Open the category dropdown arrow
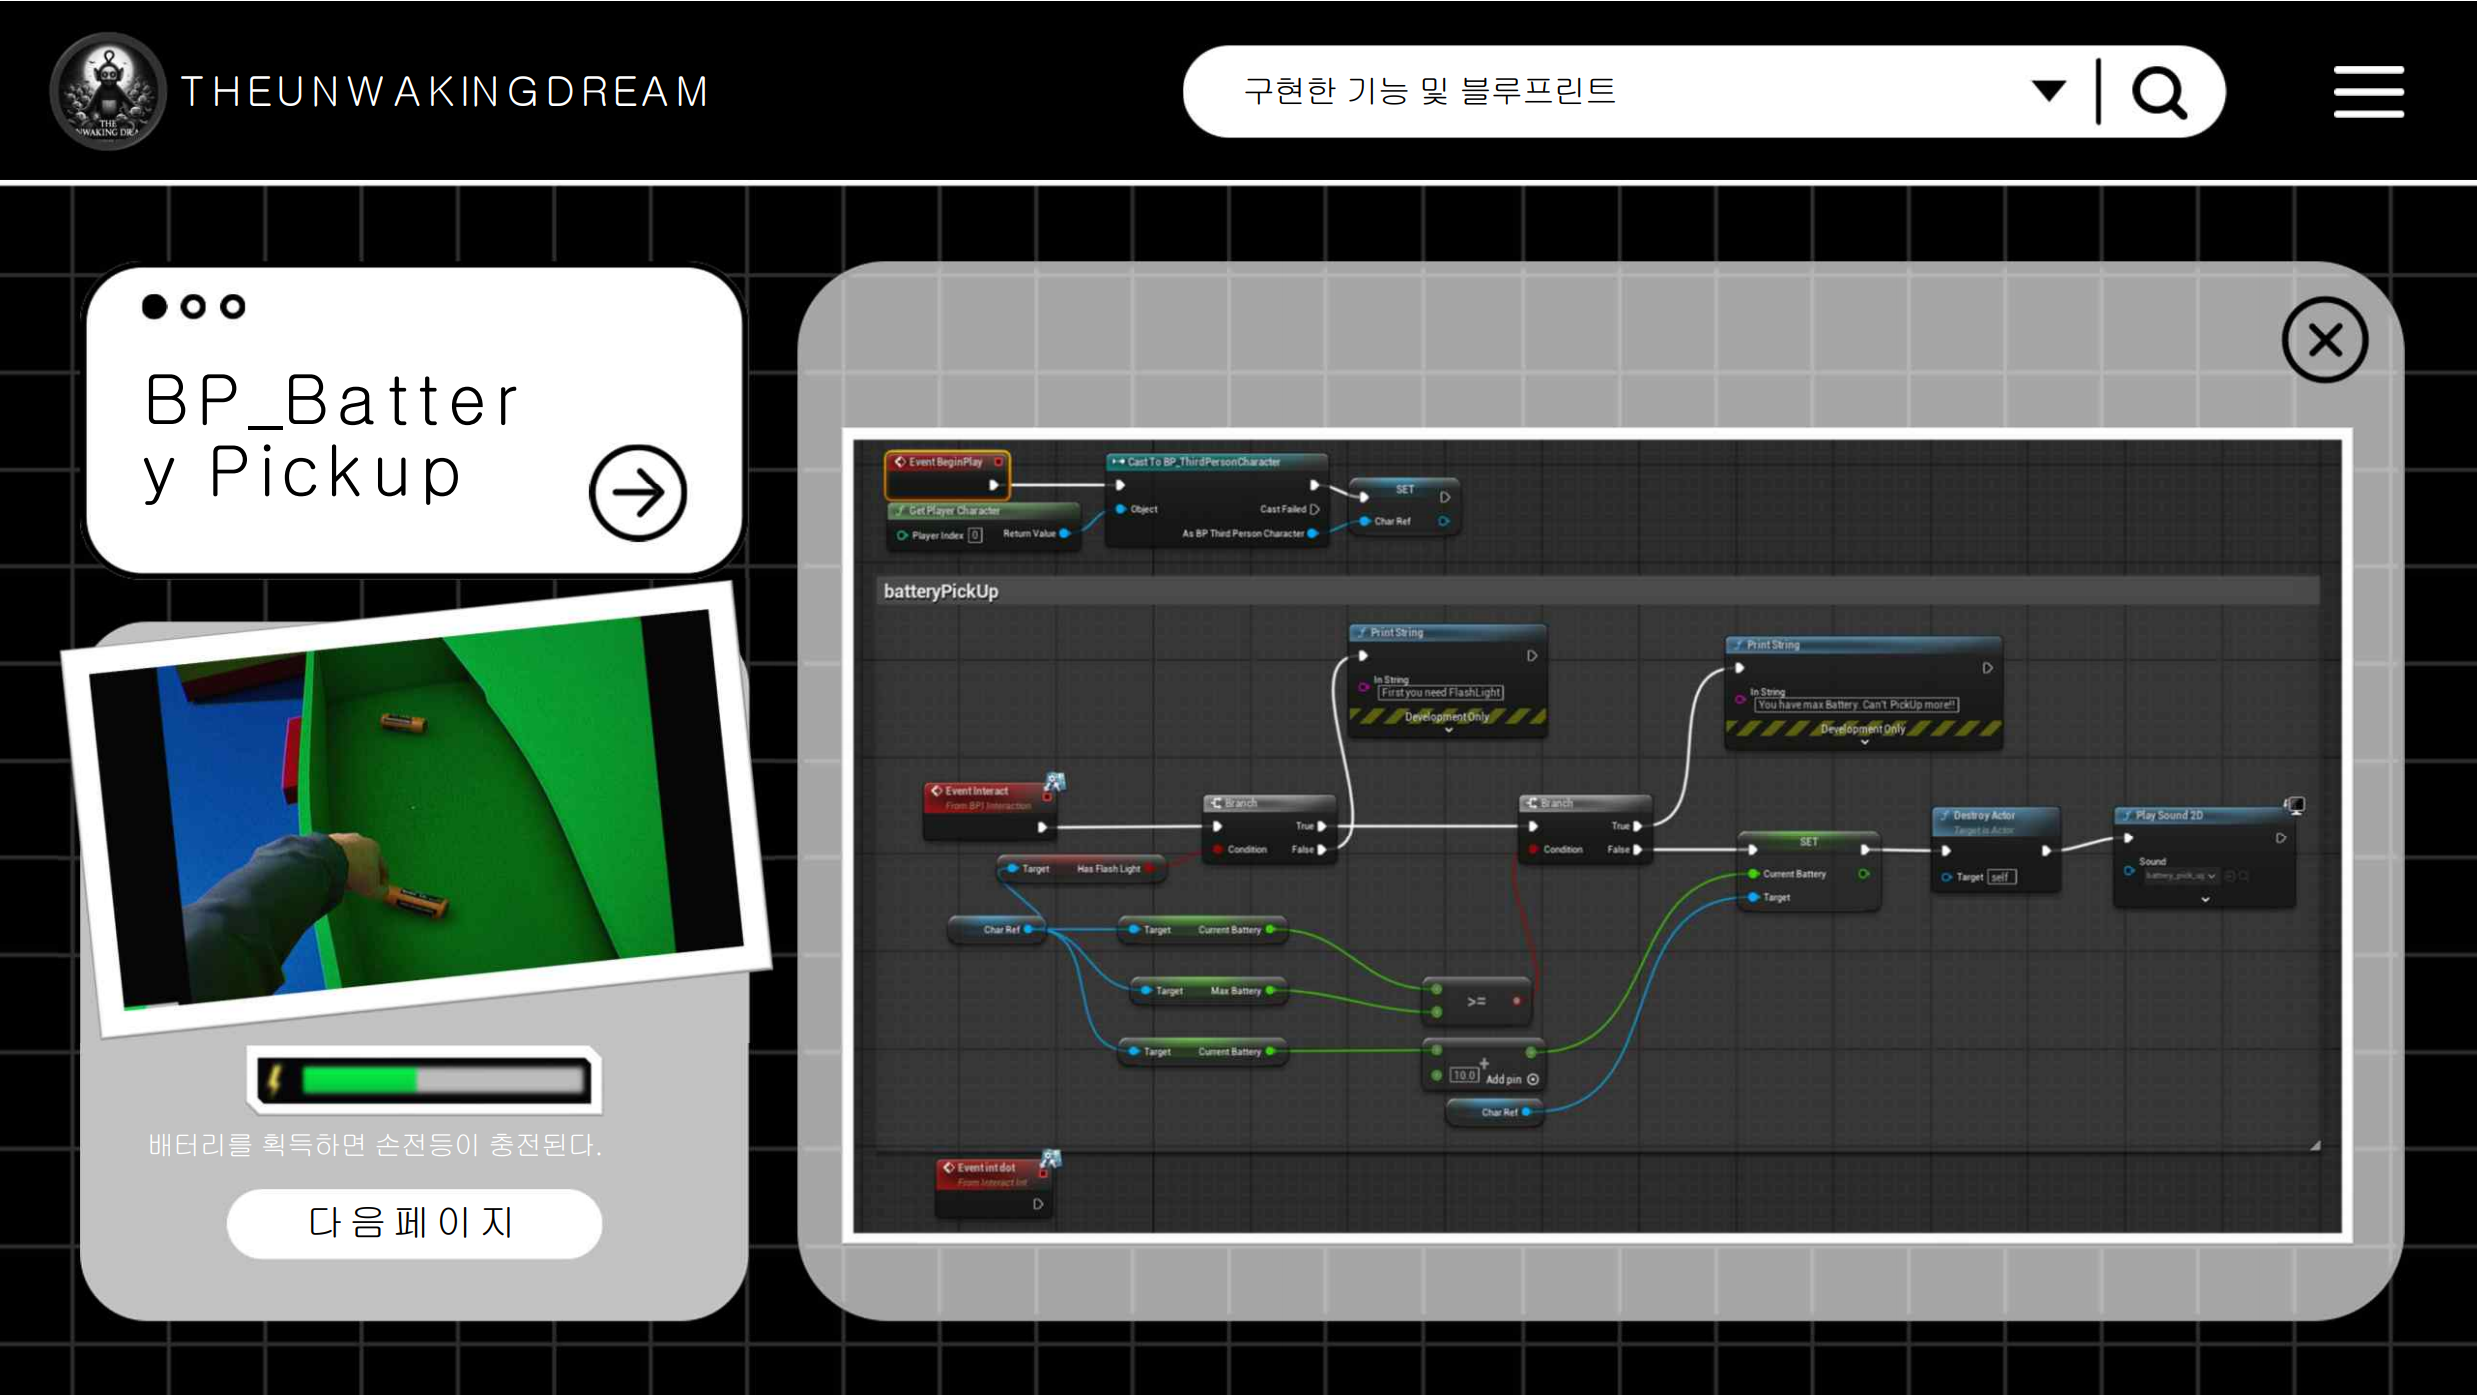 [2048, 92]
